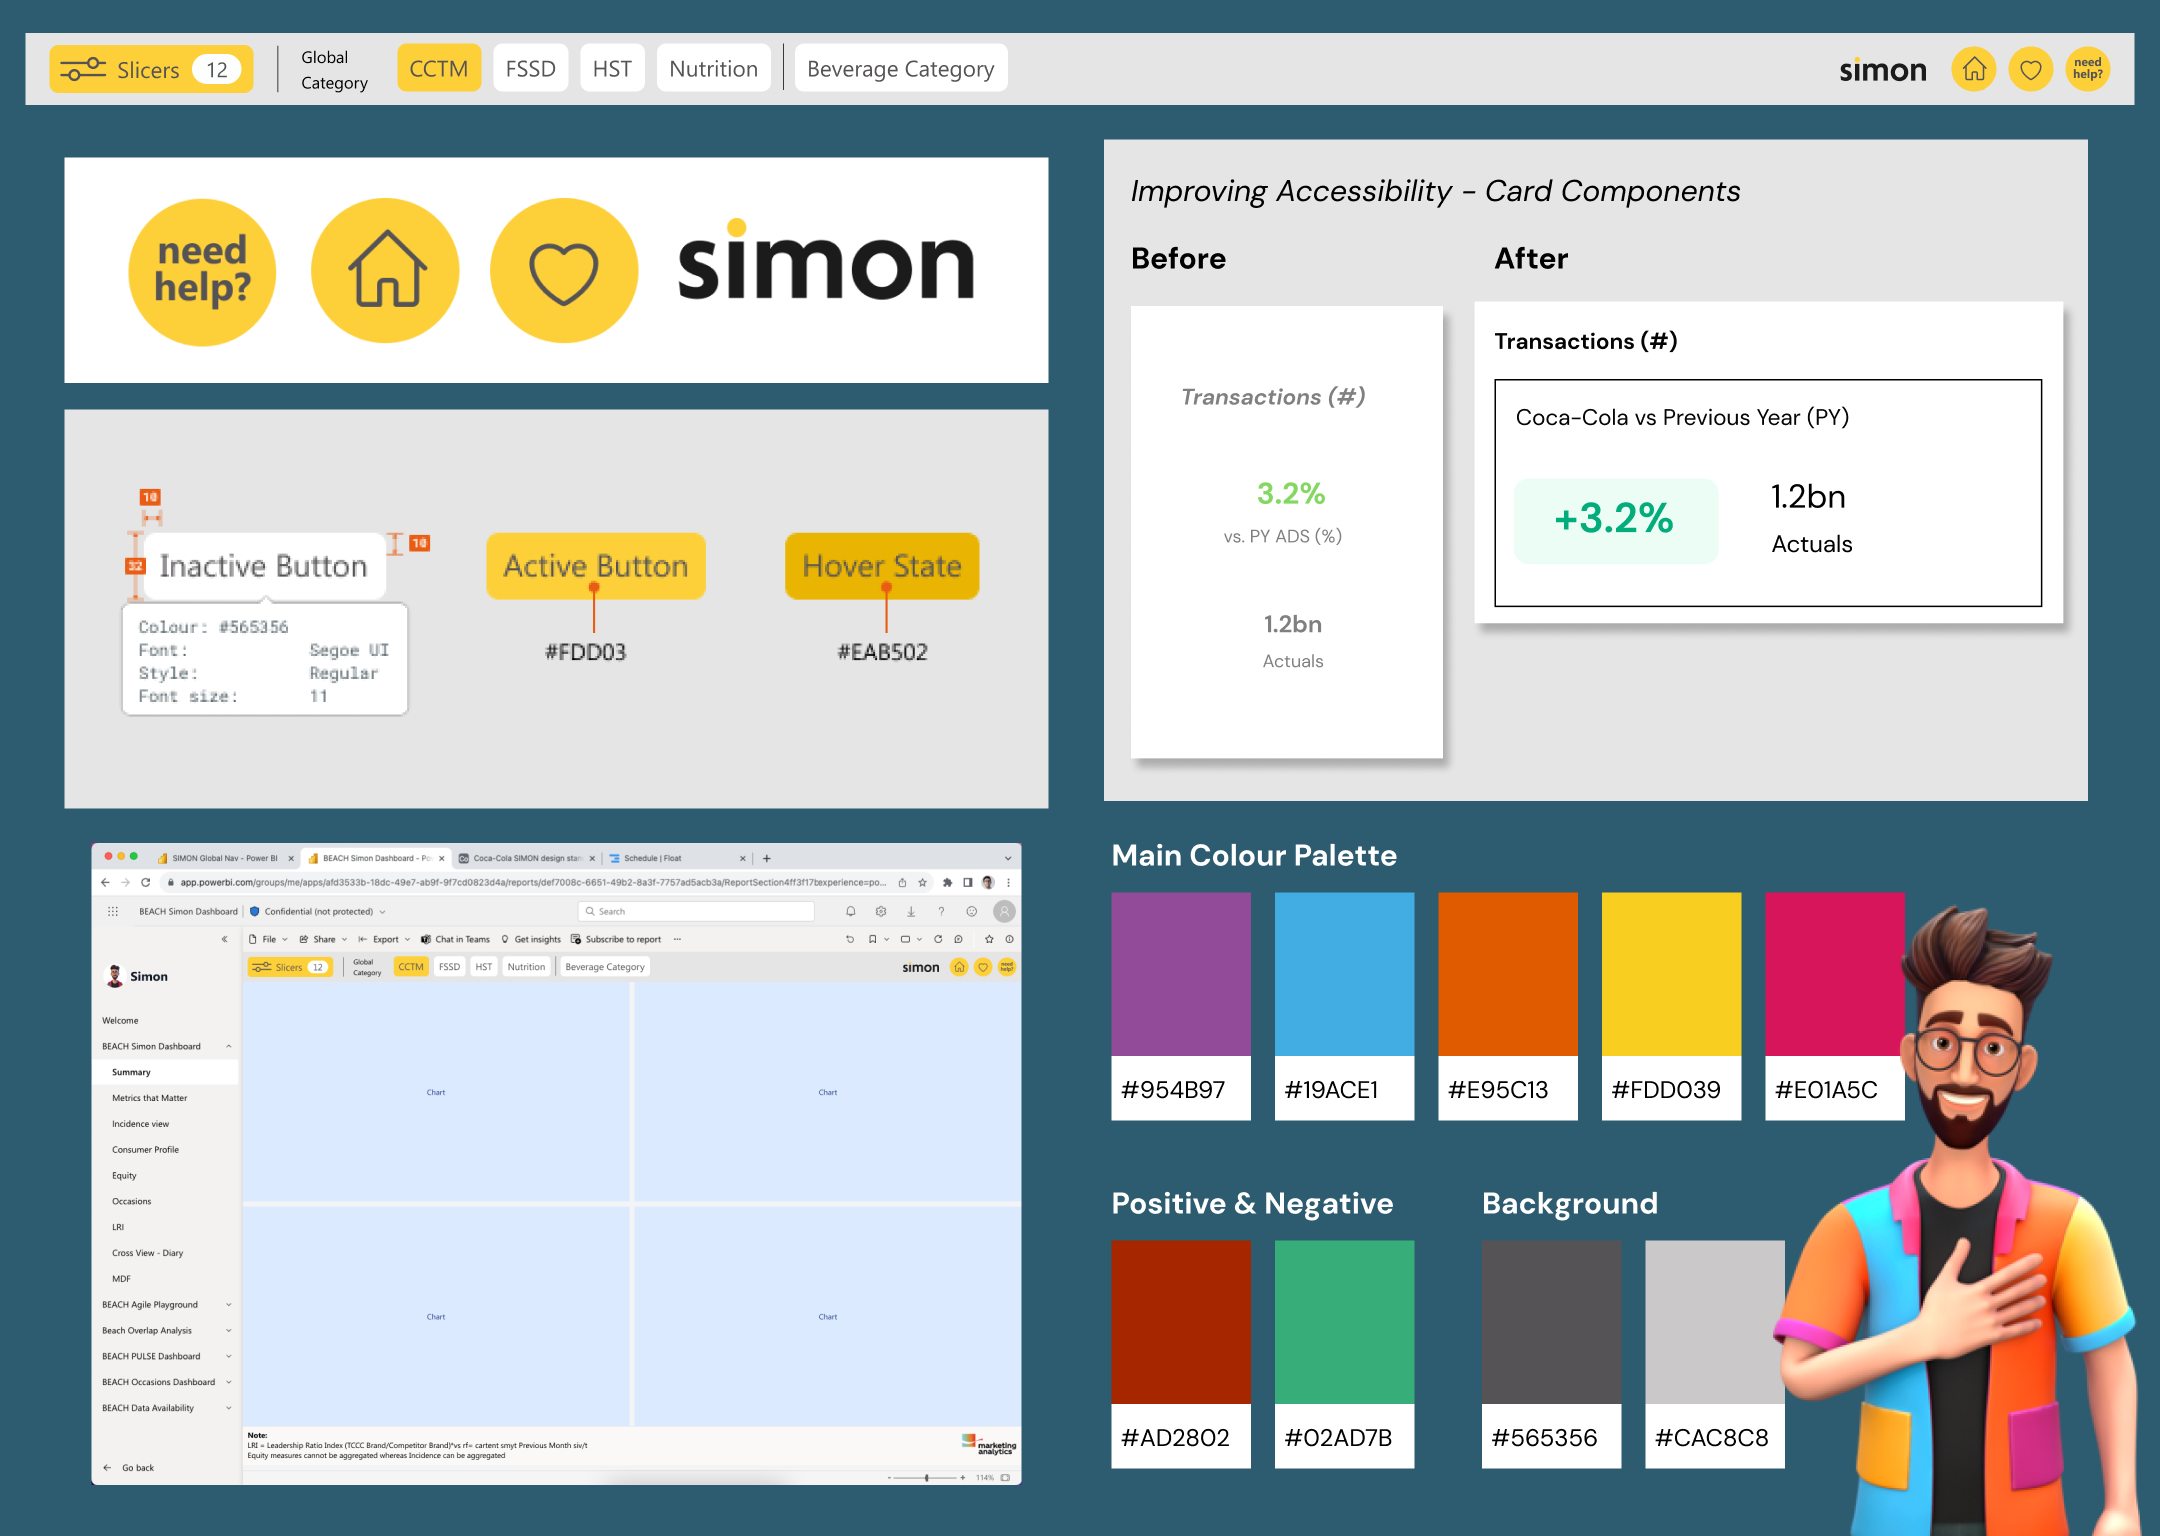Expand the BEACH Agile Playground section

point(150,1305)
